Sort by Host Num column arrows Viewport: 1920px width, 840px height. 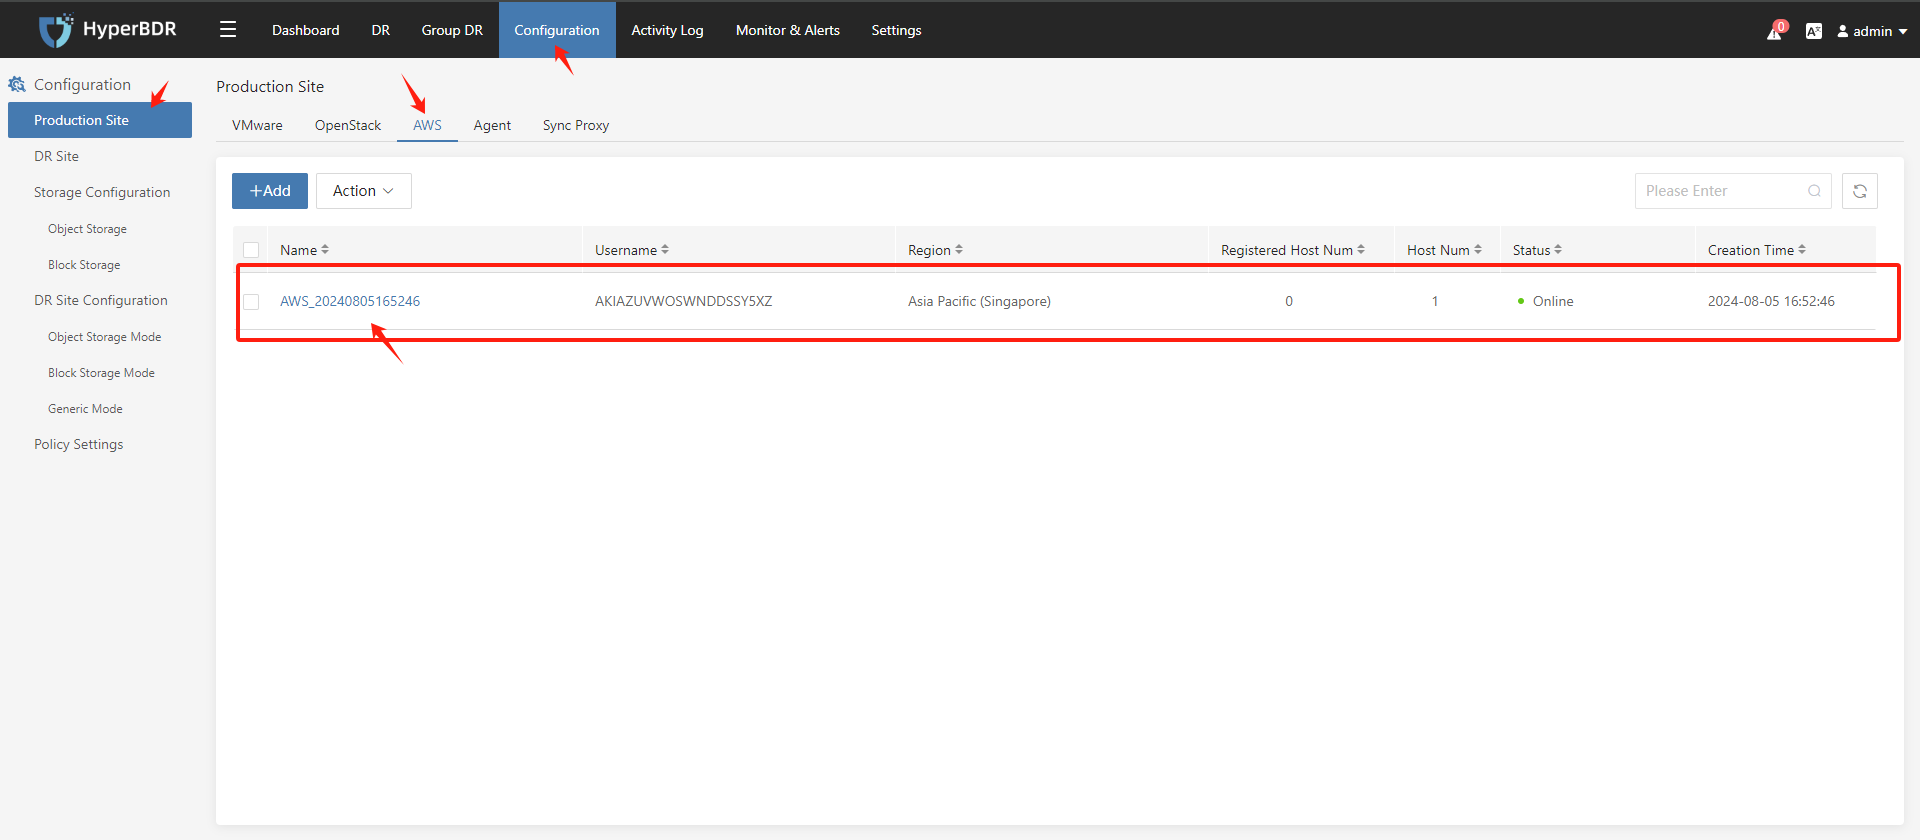(x=1478, y=250)
